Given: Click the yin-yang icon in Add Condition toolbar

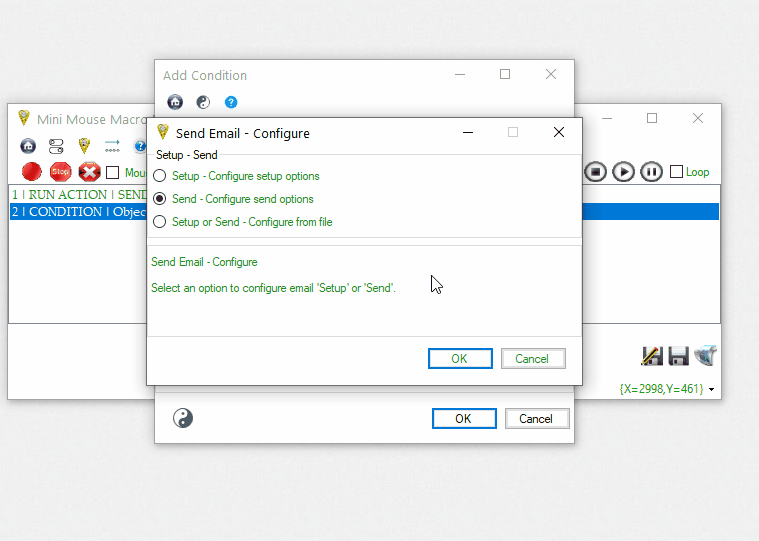Looking at the screenshot, I should click(x=203, y=102).
